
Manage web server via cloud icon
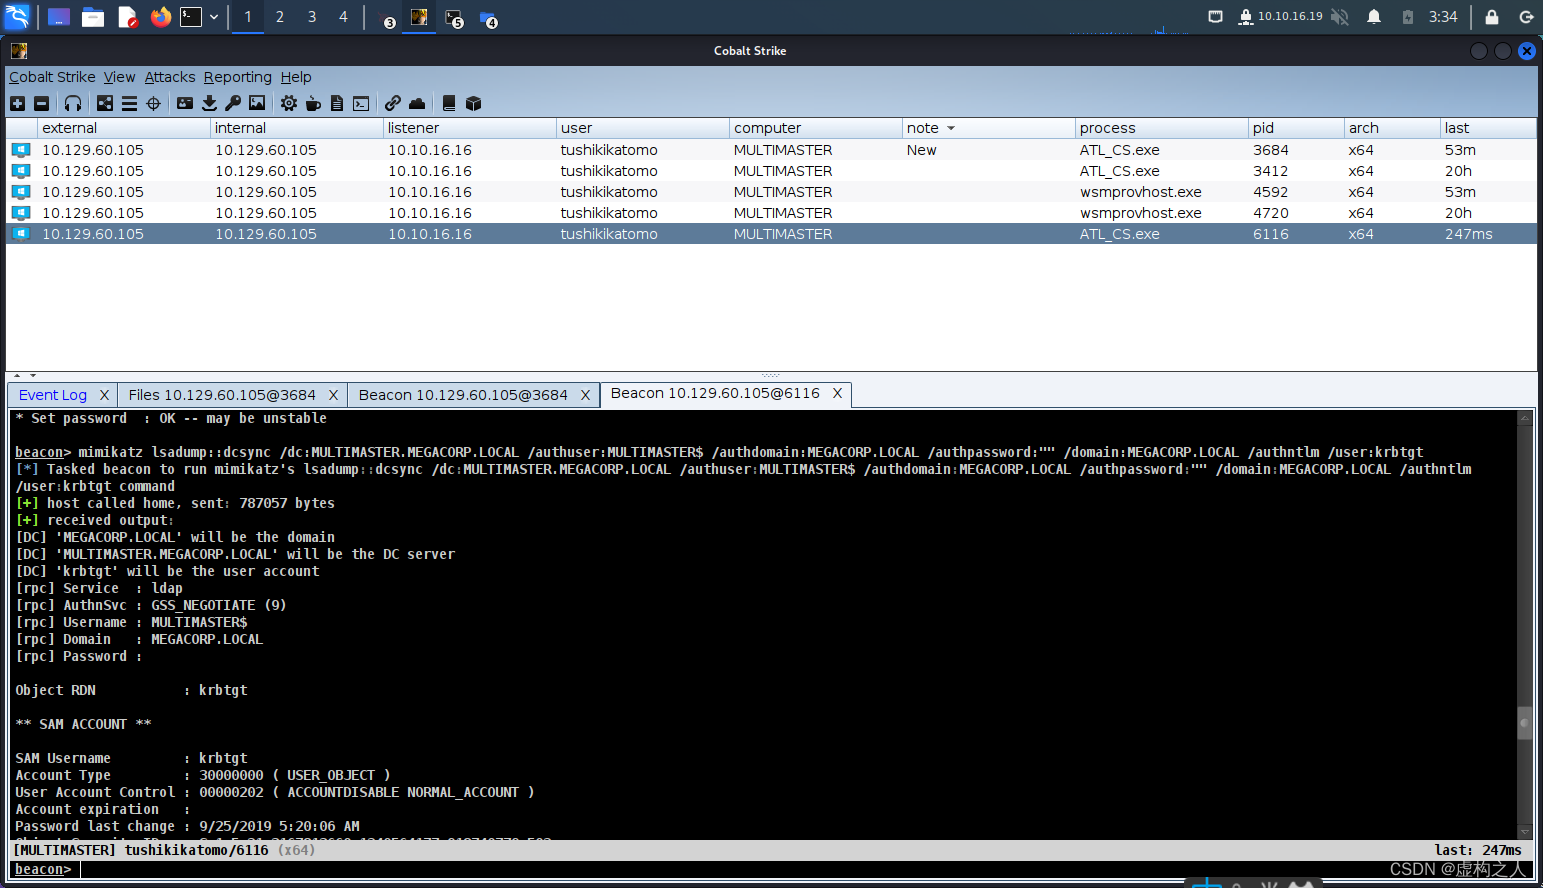tap(417, 103)
